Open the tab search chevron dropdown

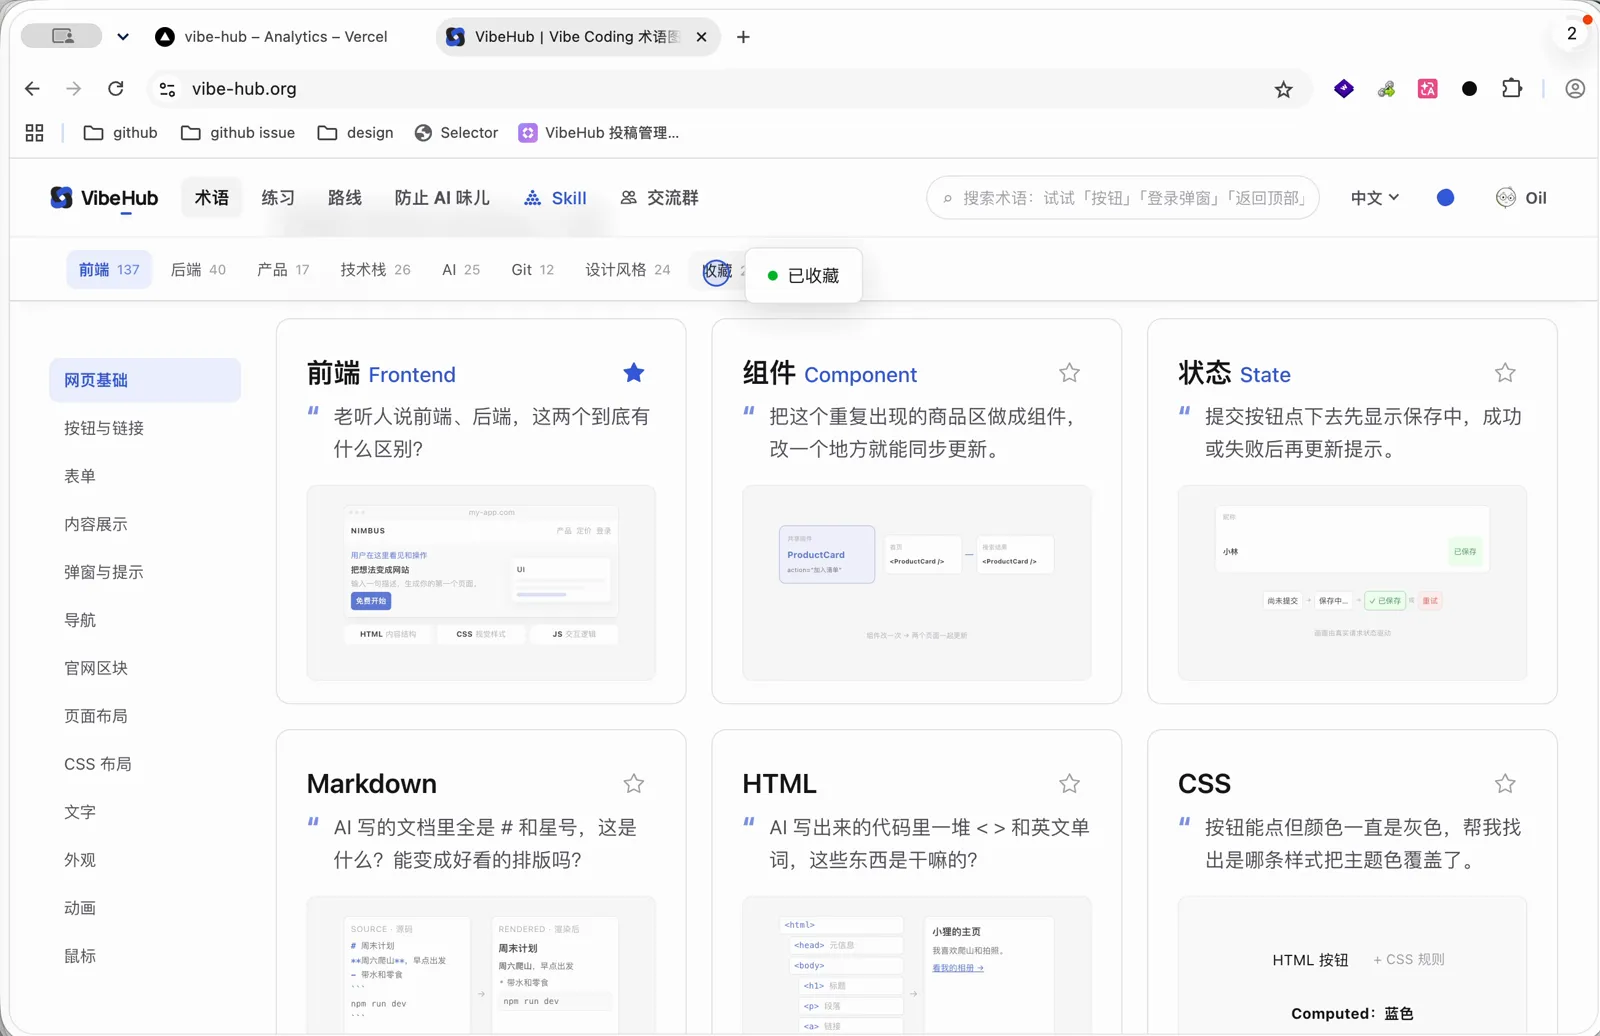tap(123, 37)
